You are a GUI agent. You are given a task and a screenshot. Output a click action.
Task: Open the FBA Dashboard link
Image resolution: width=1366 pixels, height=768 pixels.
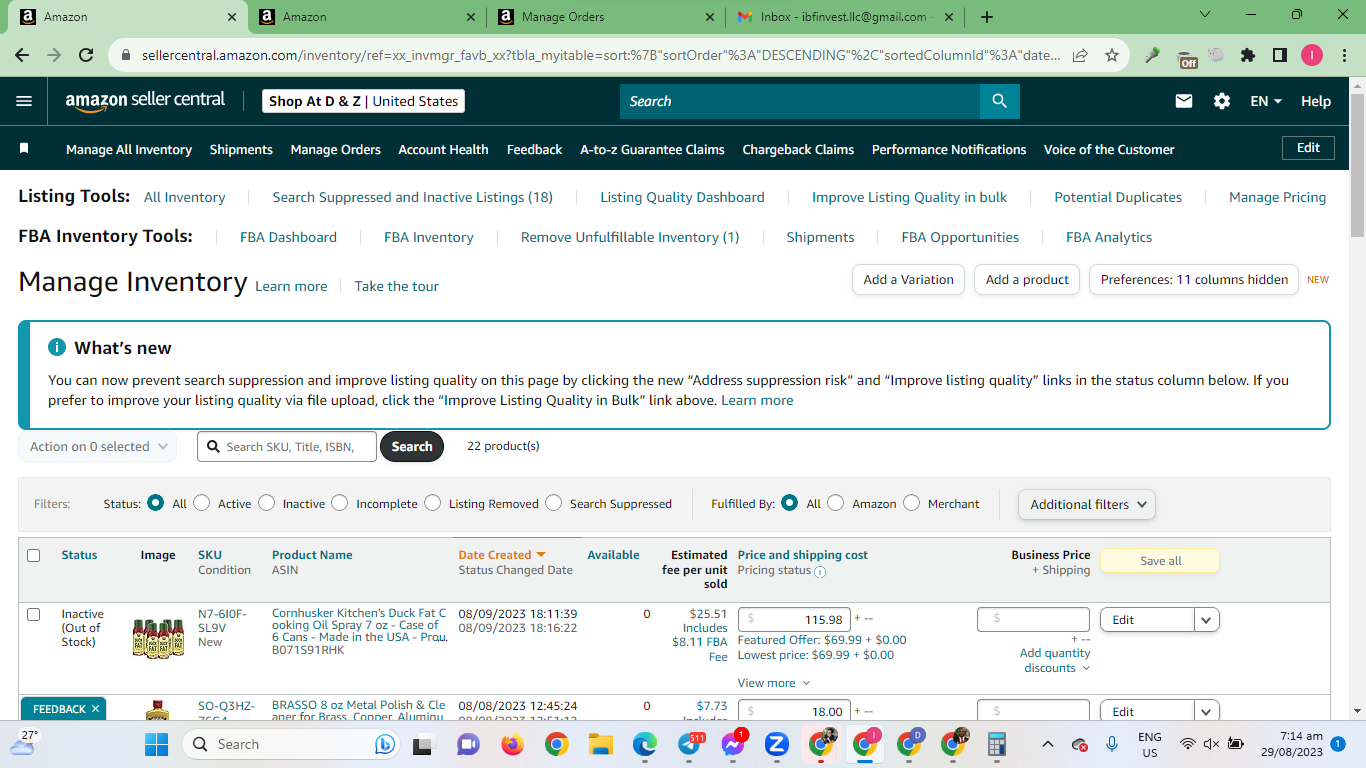288,237
